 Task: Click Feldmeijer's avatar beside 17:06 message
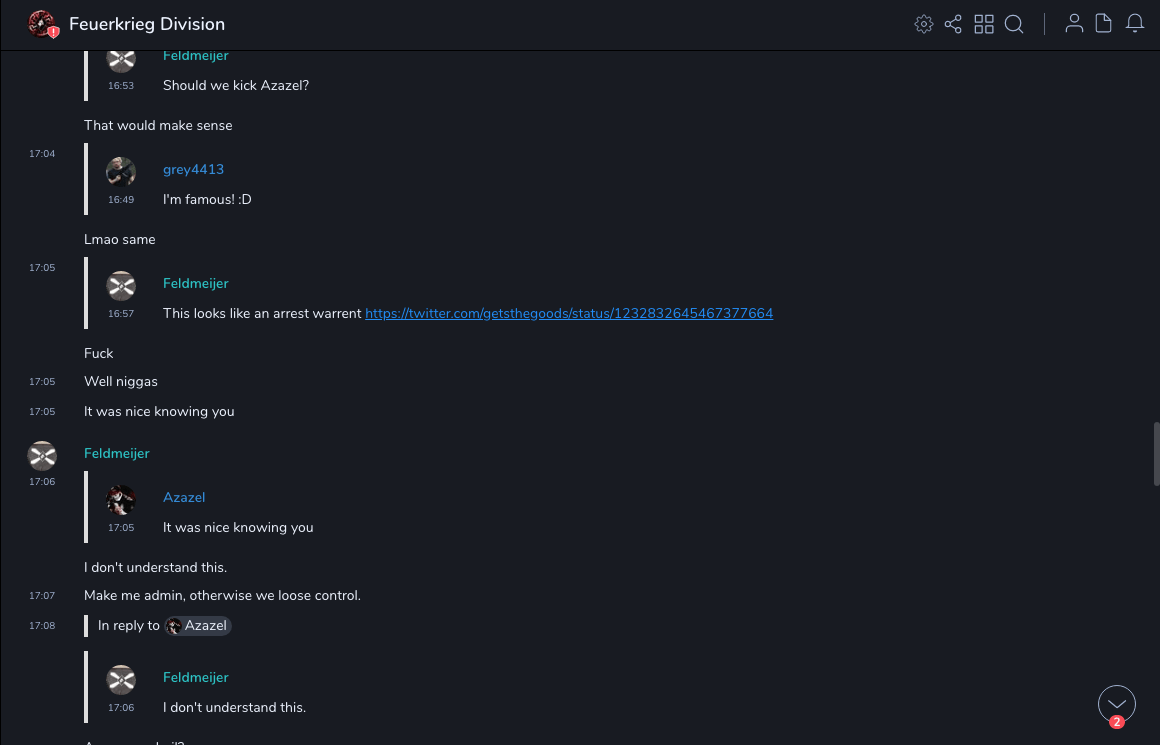click(x=42, y=456)
